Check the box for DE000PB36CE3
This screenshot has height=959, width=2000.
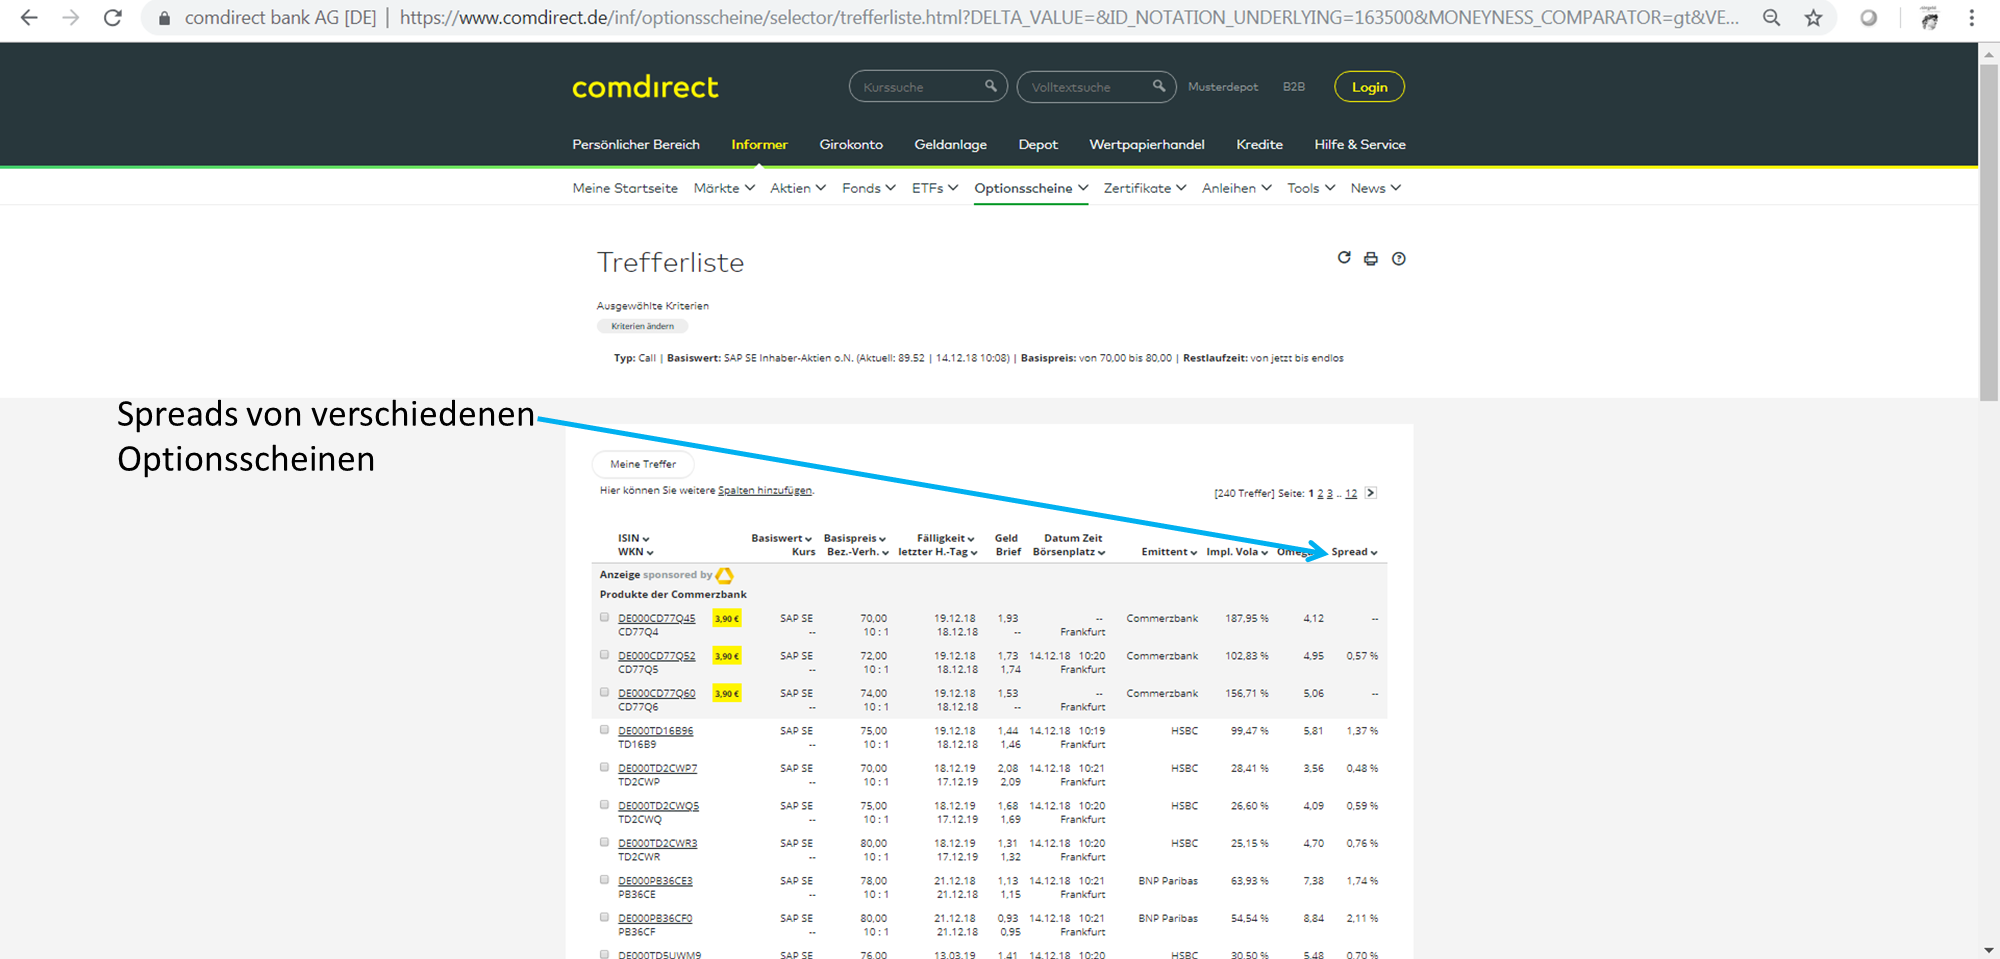coord(604,880)
